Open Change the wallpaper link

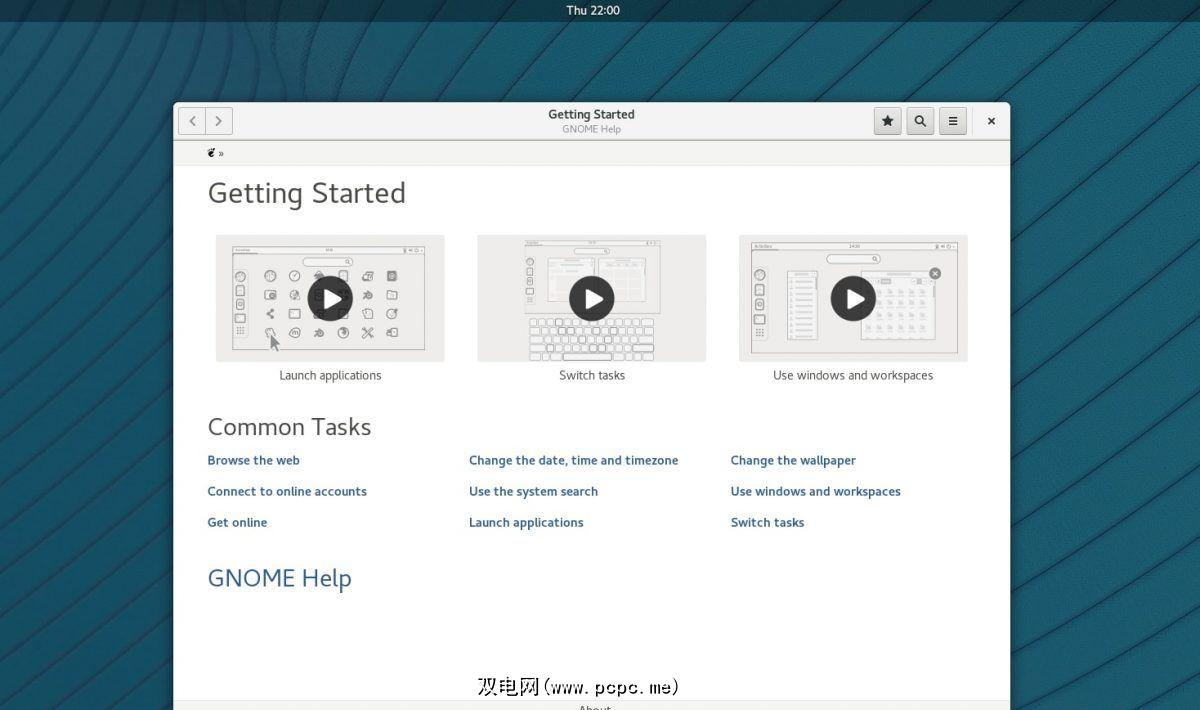pyautogui.click(x=793, y=460)
